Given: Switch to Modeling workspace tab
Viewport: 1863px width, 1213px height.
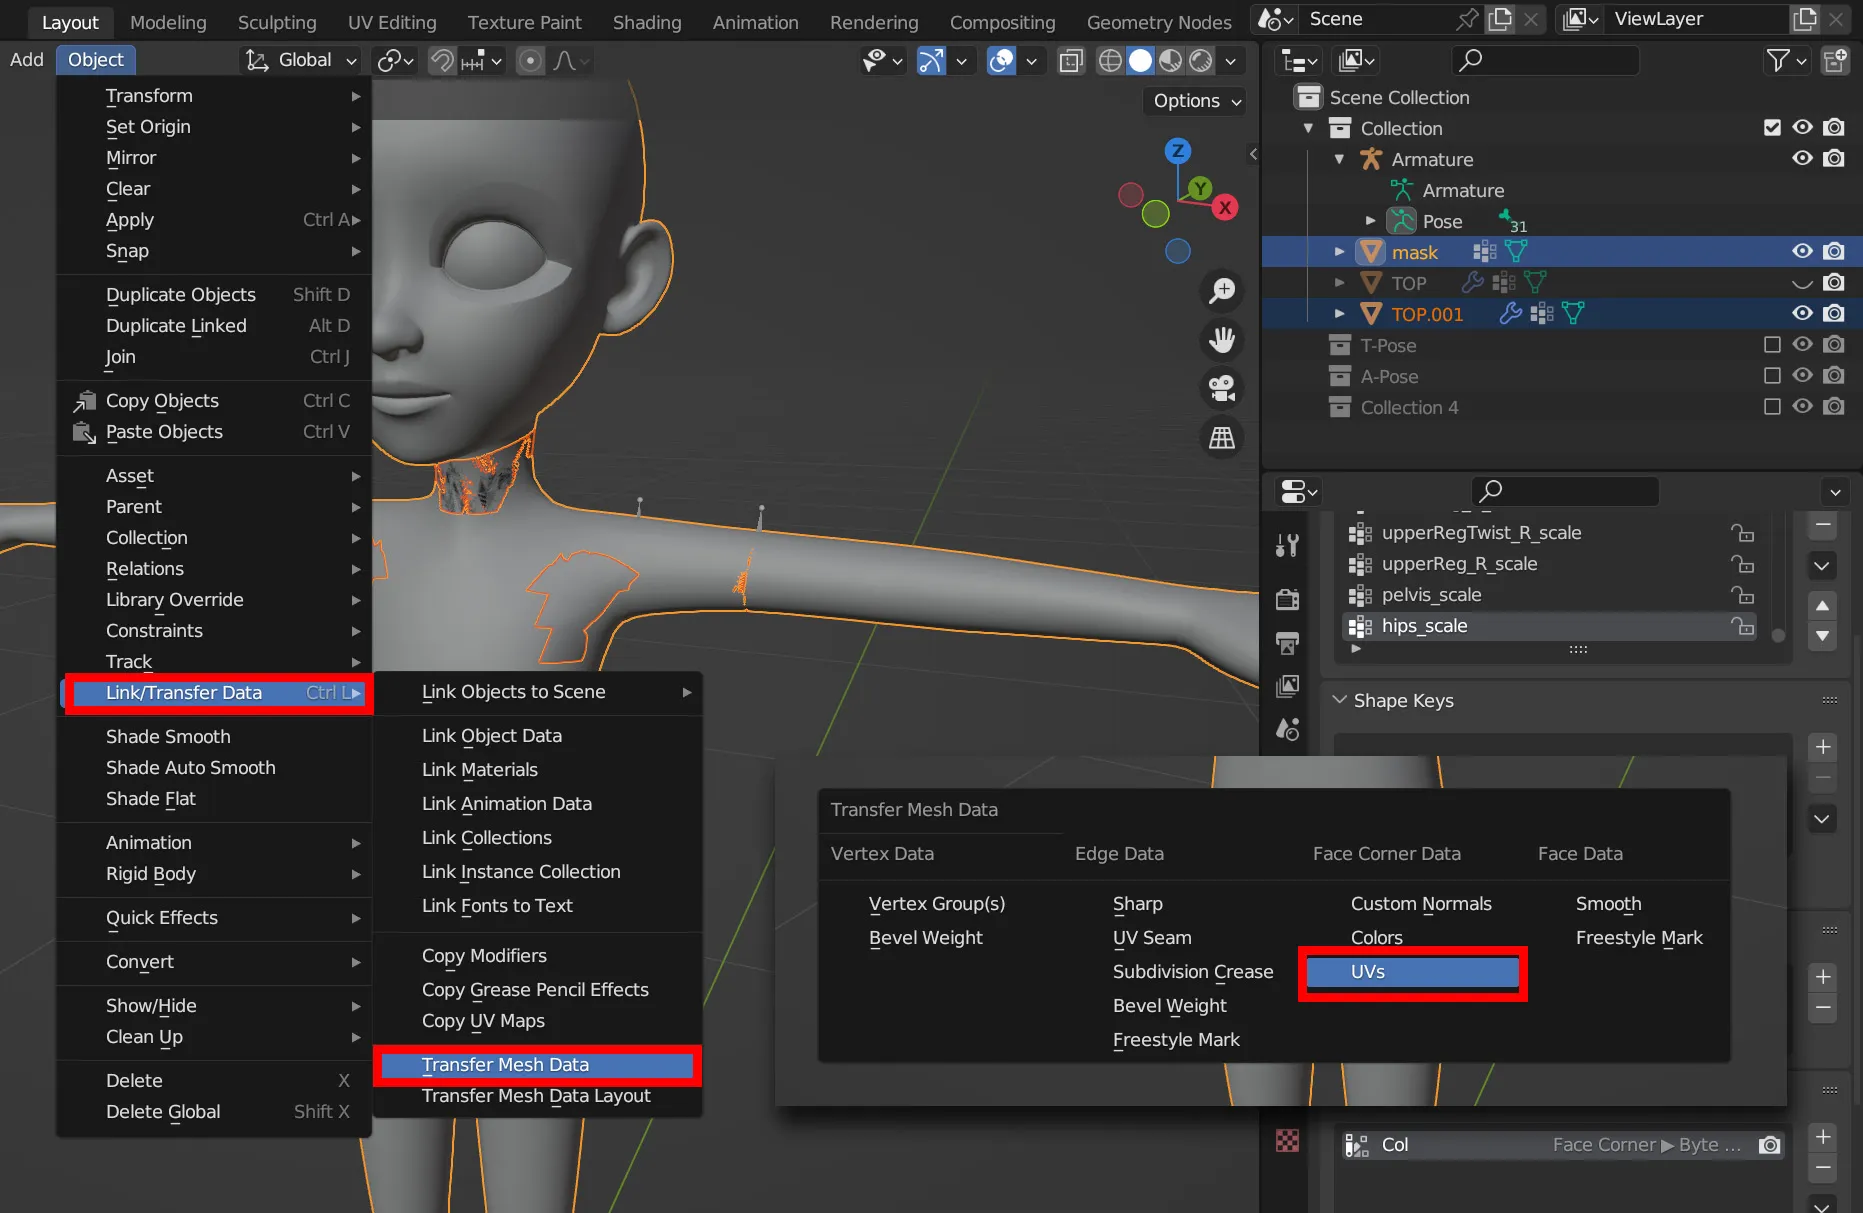Looking at the screenshot, I should coord(168,22).
